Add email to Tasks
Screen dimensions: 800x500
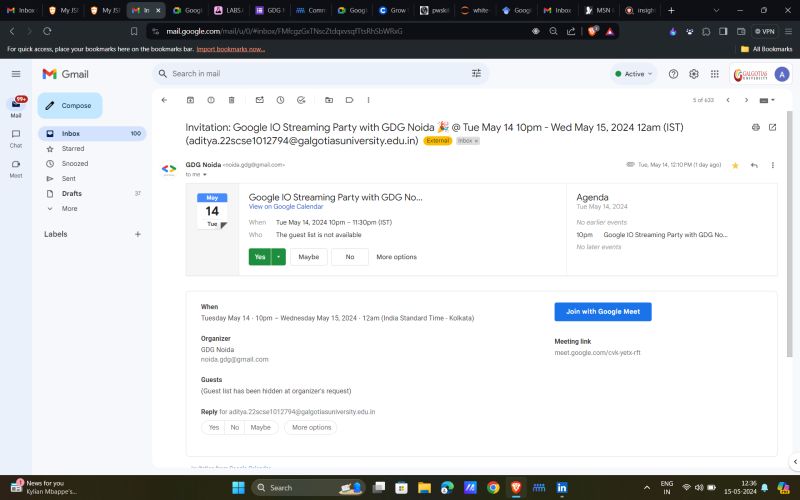[301, 100]
